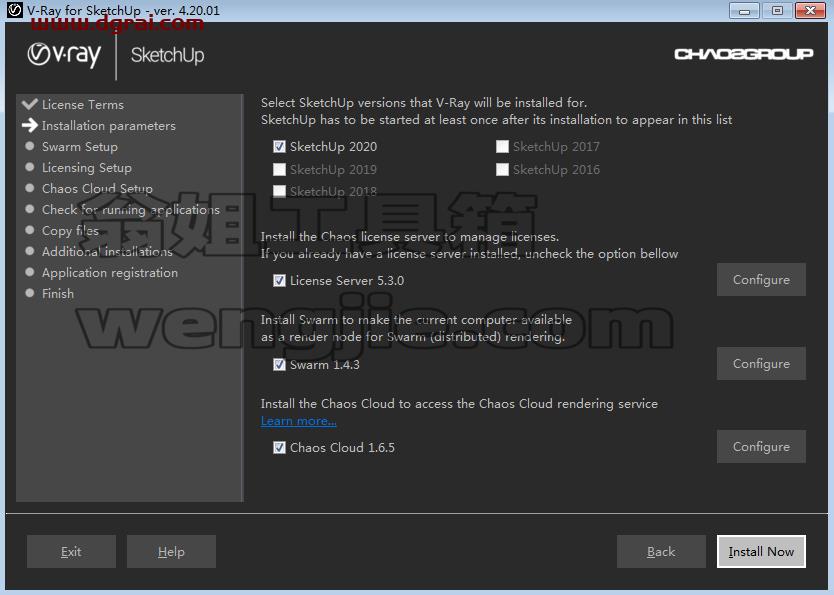Click the Swarm Setup bullet icon

coord(30,146)
